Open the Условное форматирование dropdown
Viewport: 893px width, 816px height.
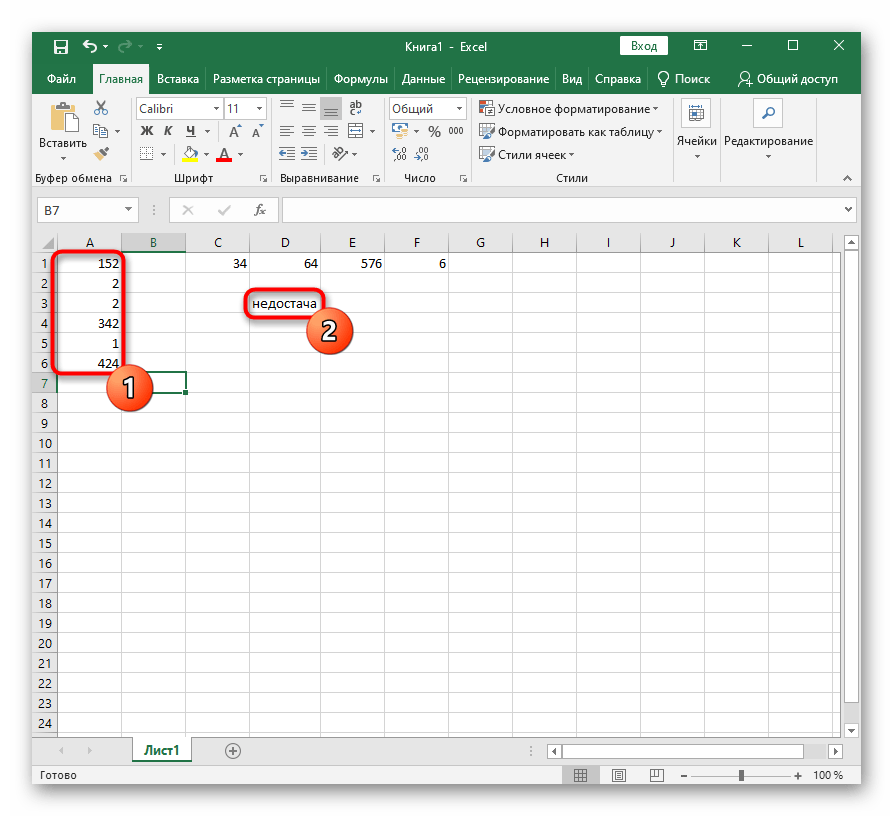point(568,109)
